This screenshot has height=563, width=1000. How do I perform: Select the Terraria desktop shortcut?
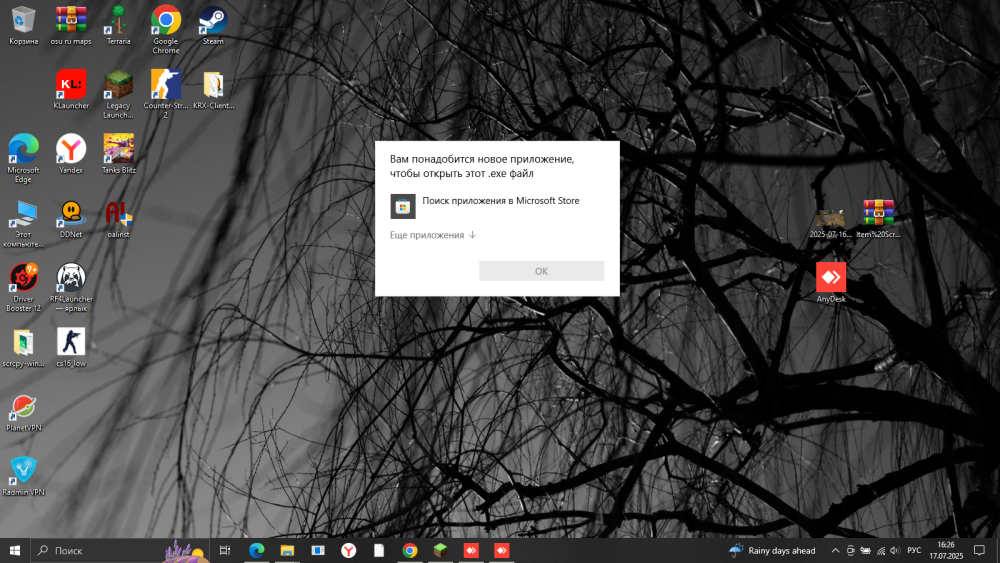tap(119, 26)
